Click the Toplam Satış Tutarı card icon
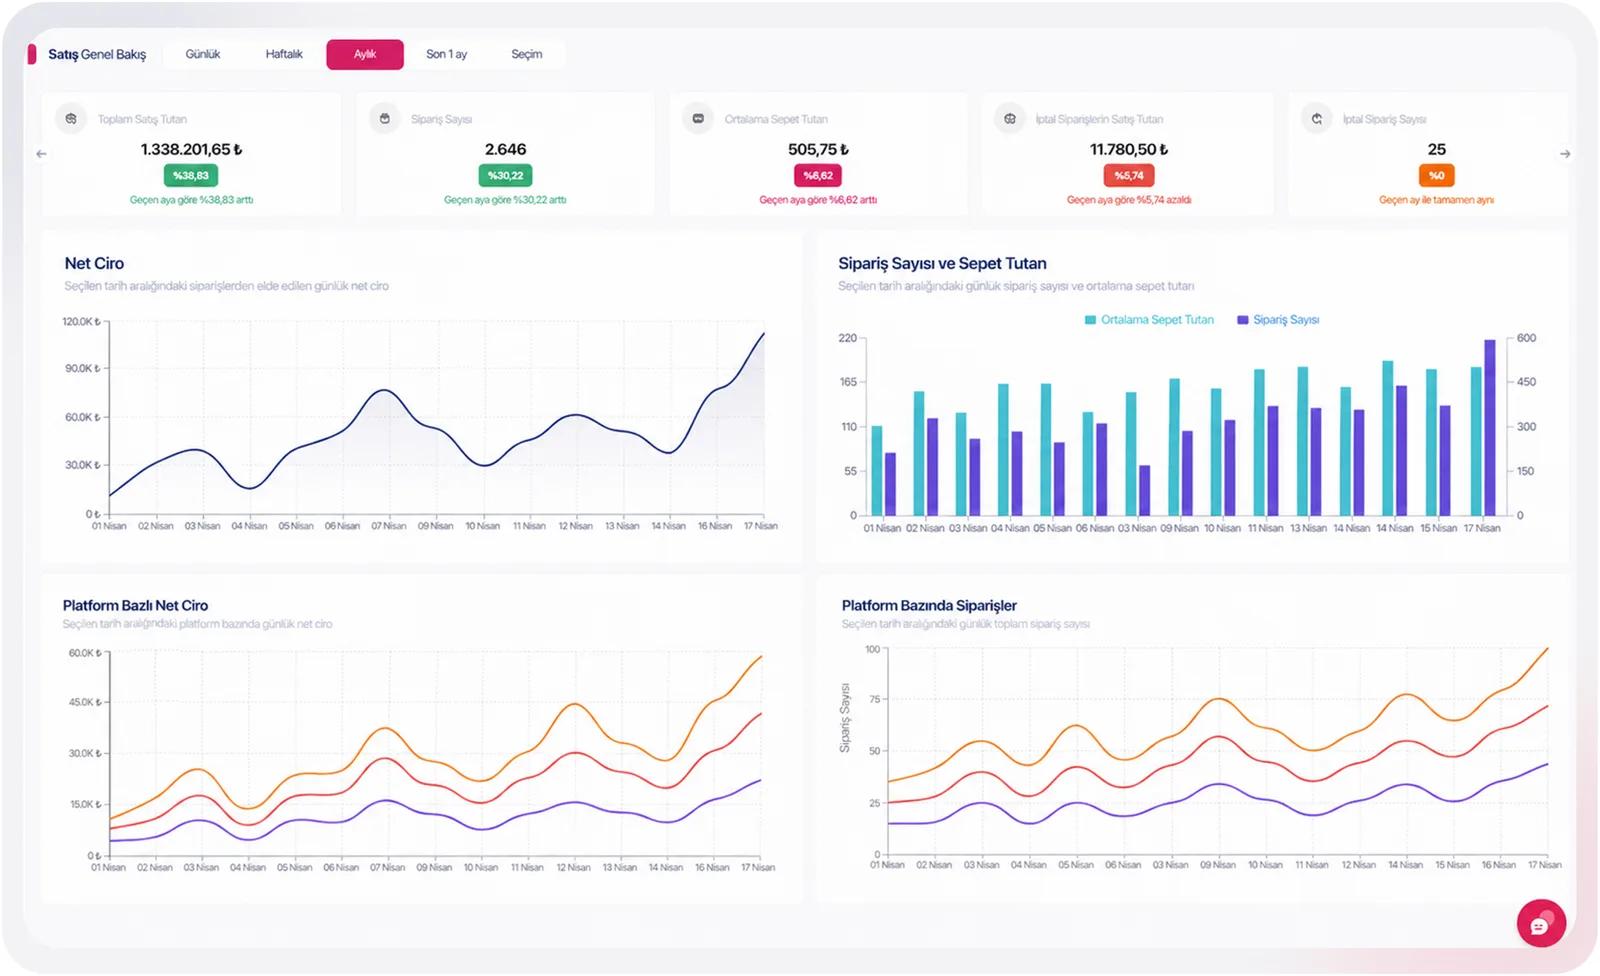 (x=71, y=118)
